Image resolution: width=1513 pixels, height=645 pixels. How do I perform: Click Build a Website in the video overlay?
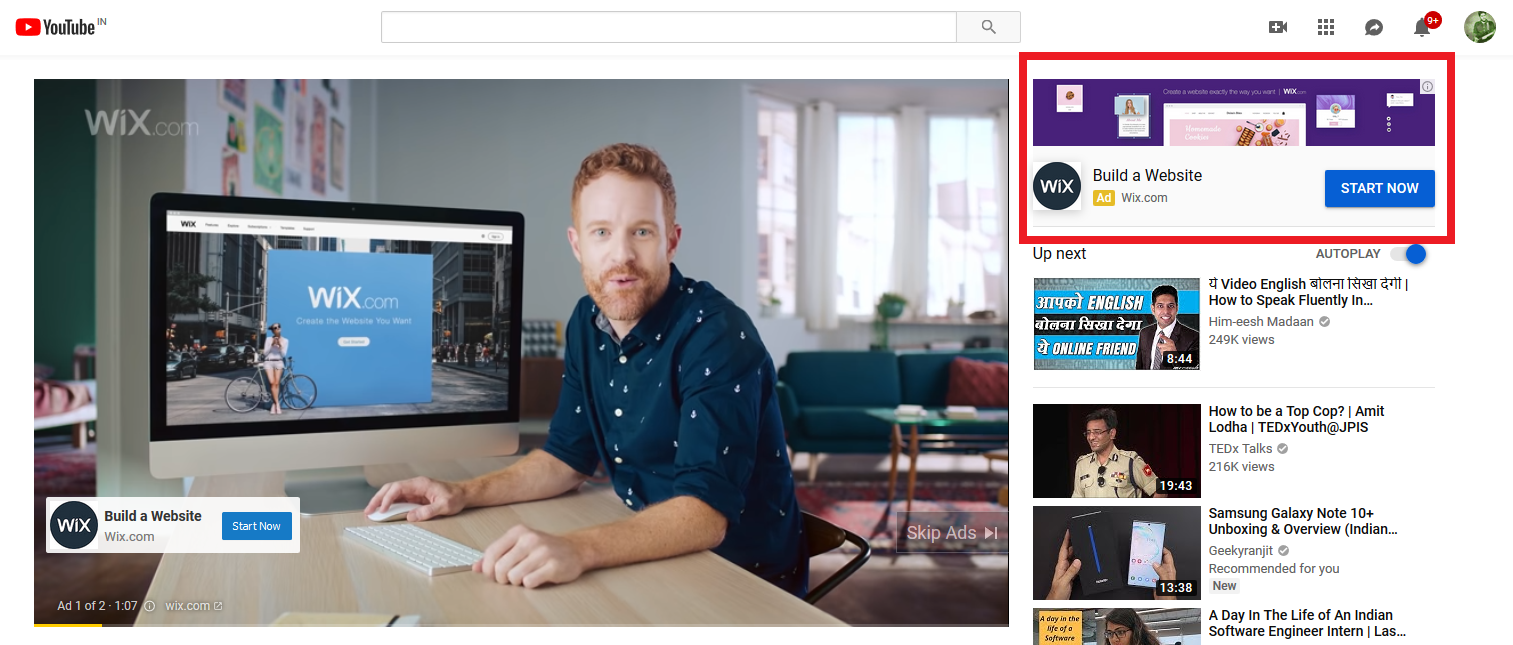tap(153, 516)
